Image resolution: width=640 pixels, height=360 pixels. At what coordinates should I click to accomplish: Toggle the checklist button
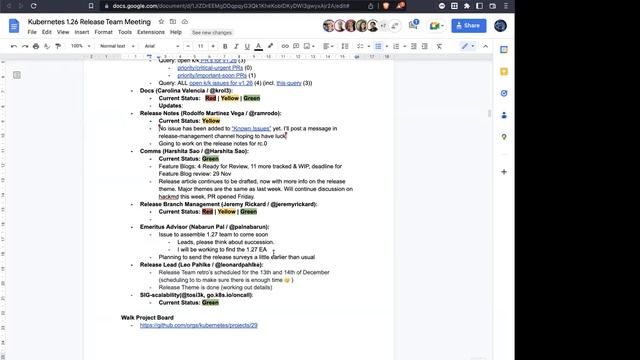click(x=360, y=46)
